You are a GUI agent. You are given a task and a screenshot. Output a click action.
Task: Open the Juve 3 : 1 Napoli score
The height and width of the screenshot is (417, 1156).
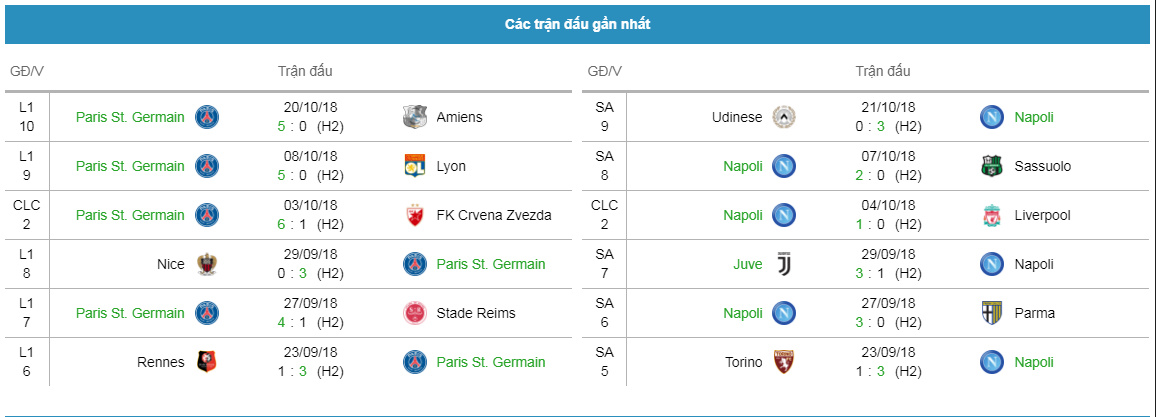pyautogui.click(x=869, y=273)
